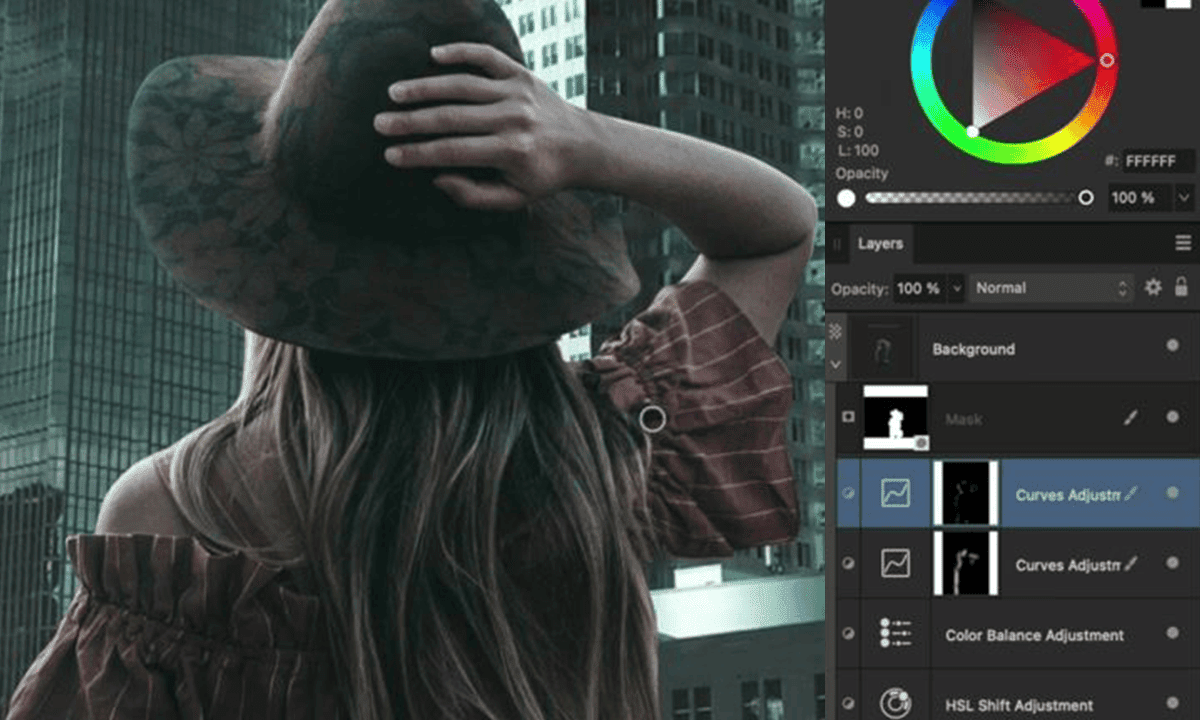Image resolution: width=1200 pixels, height=720 pixels.
Task: Click the layer lock icon
Action: [x=1183, y=287]
